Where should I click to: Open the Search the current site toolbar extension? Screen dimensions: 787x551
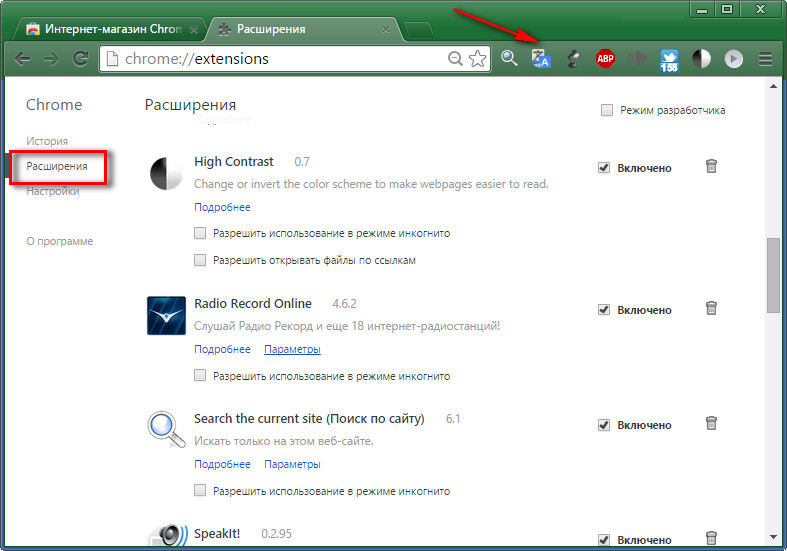pyautogui.click(x=509, y=59)
